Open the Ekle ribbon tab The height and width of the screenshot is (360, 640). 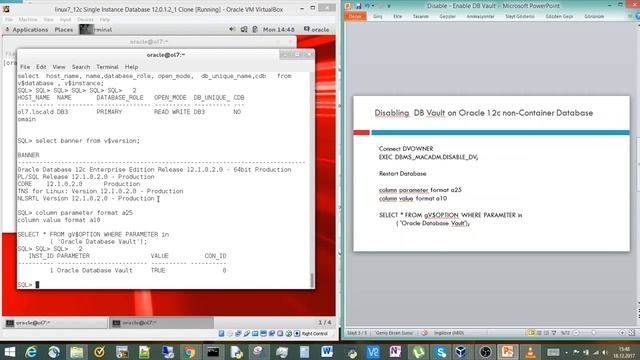[398, 16]
